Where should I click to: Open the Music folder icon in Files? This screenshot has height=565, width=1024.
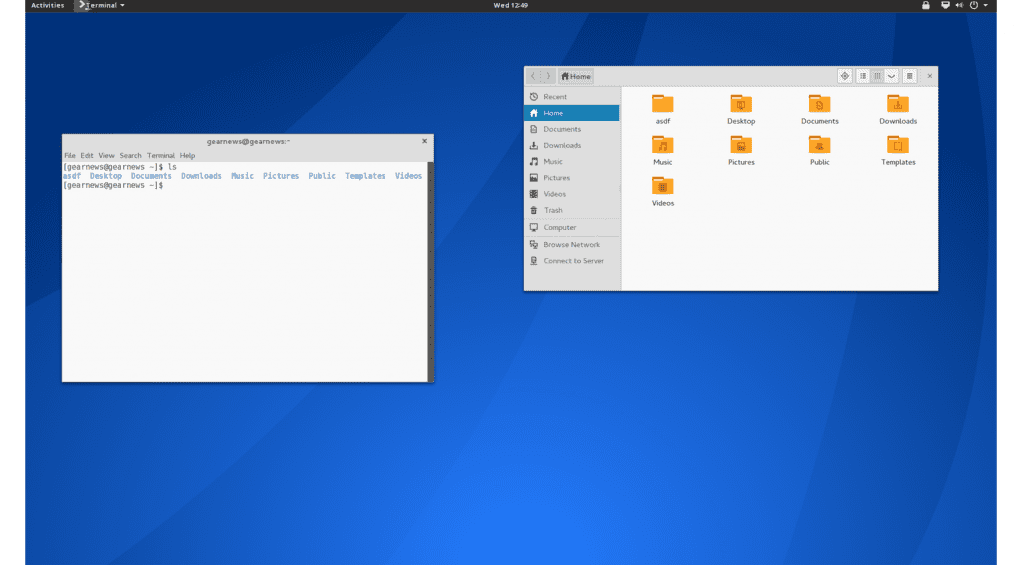662,145
